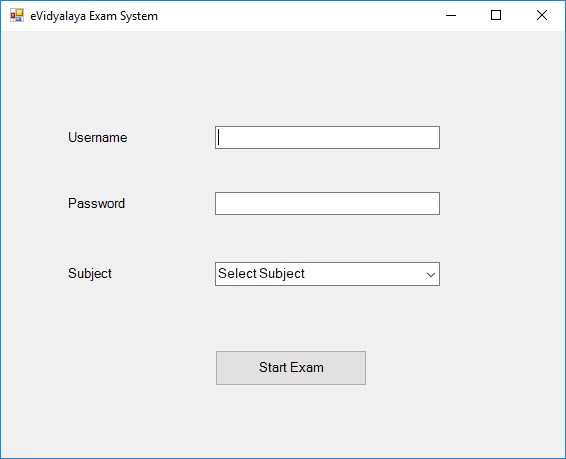The height and width of the screenshot is (459, 566).
Task: Close the eVidyalaya Exam System window
Action: tap(541, 16)
